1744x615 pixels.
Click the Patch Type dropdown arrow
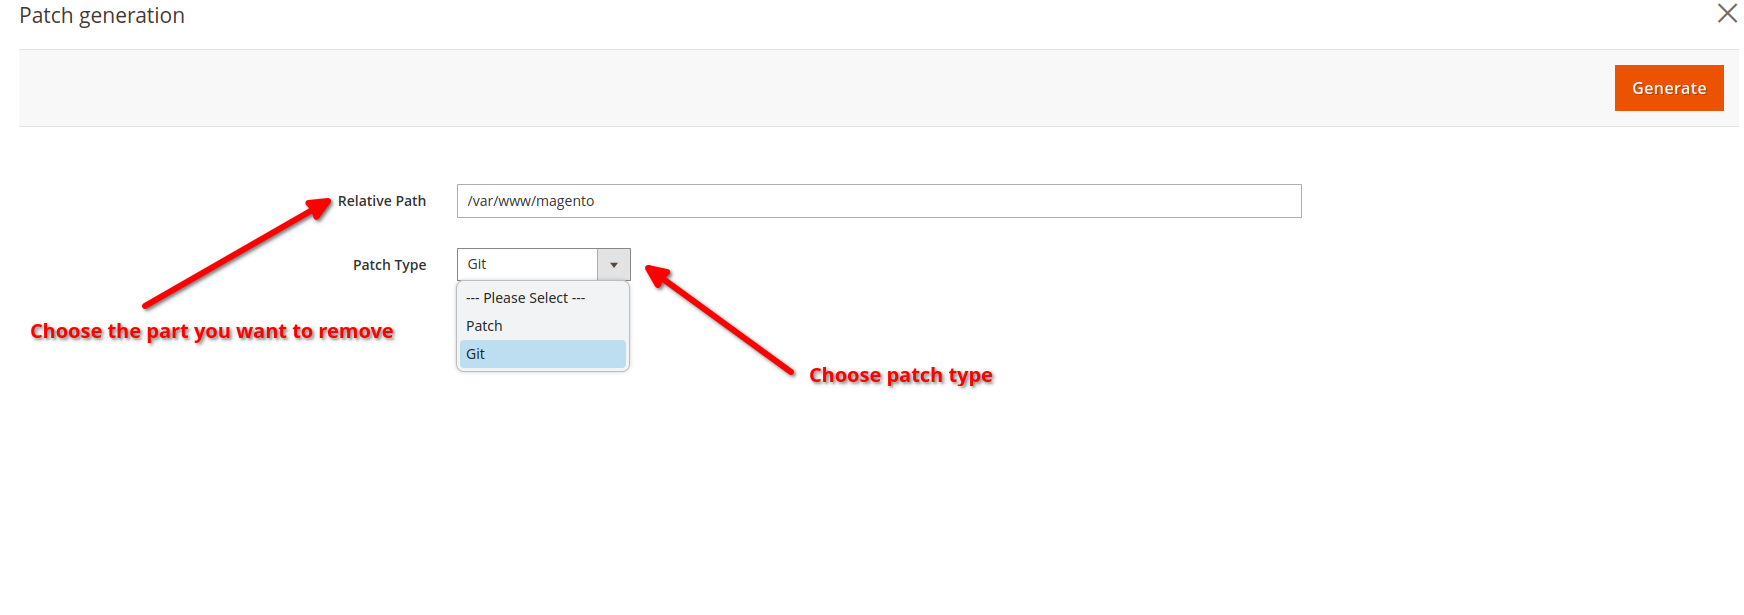point(614,265)
